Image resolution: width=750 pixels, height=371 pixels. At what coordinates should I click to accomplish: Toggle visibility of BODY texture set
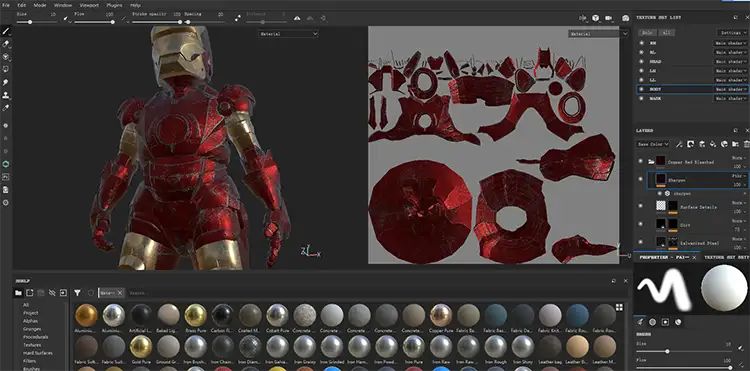pos(641,89)
